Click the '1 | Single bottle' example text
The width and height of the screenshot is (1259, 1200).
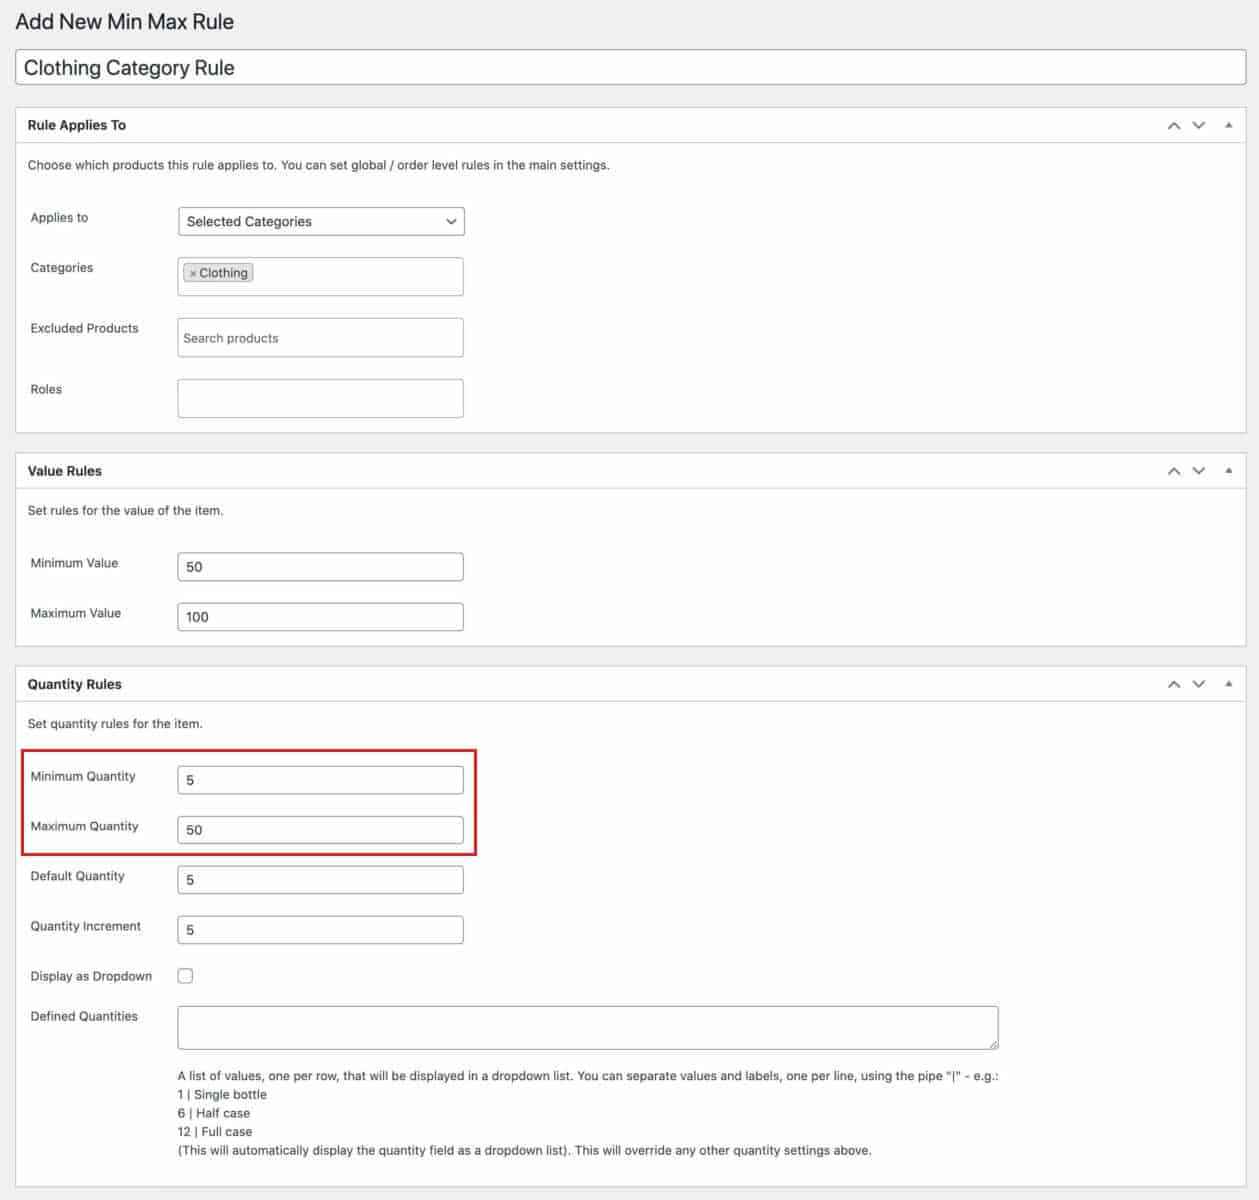[x=222, y=1095]
